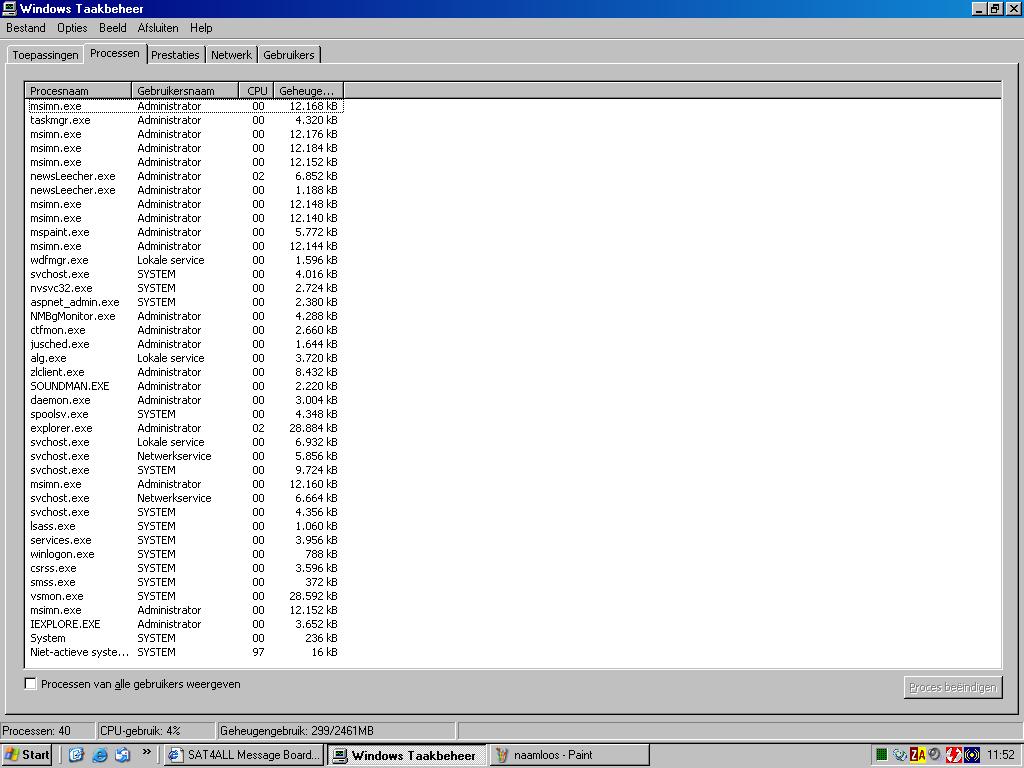Sort by the Geheuge... memory column header
The height and width of the screenshot is (768, 1024).
click(308, 91)
